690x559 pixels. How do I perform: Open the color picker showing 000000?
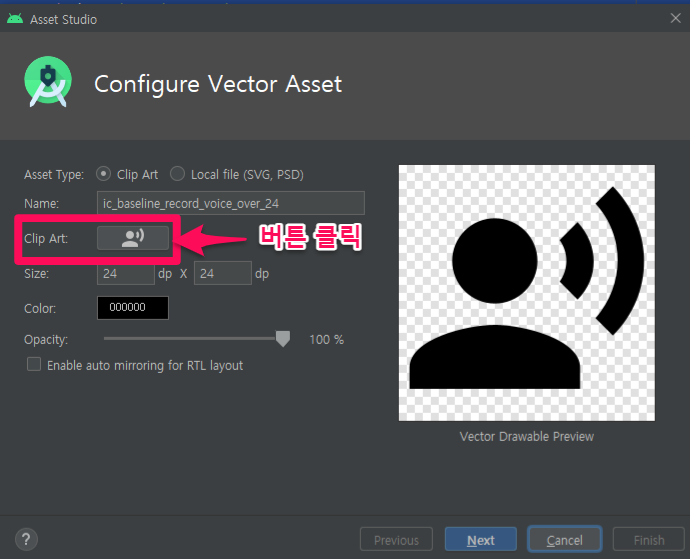[133, 308]
